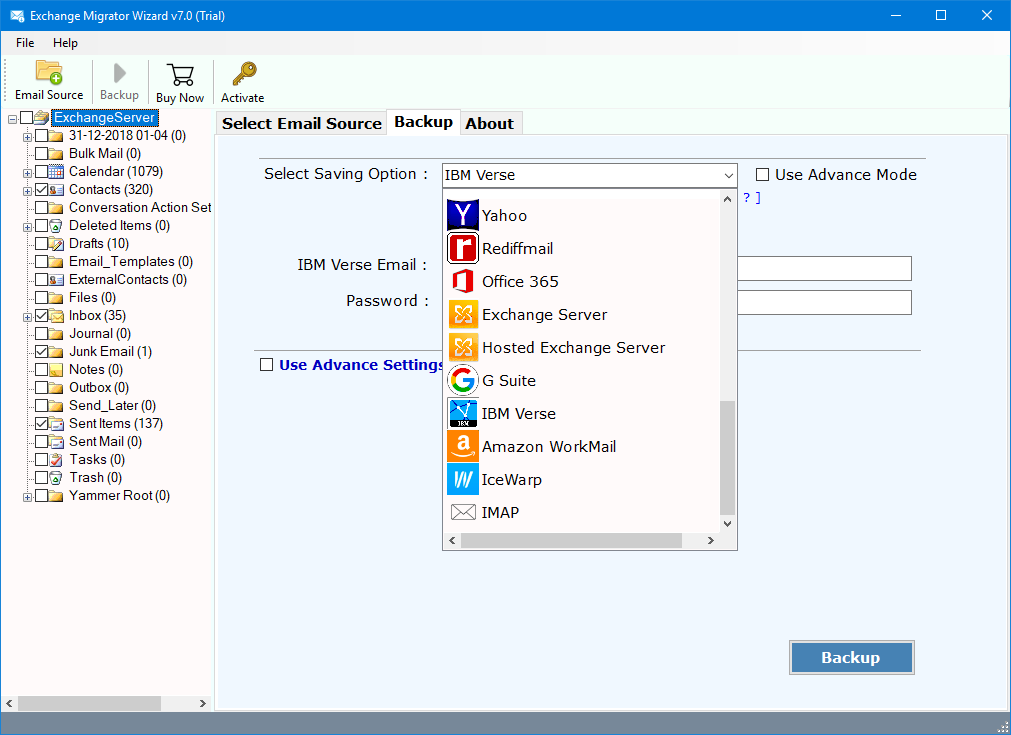
Task: Uncheck the Sent Items (137) checkbox
Action: 41,424
